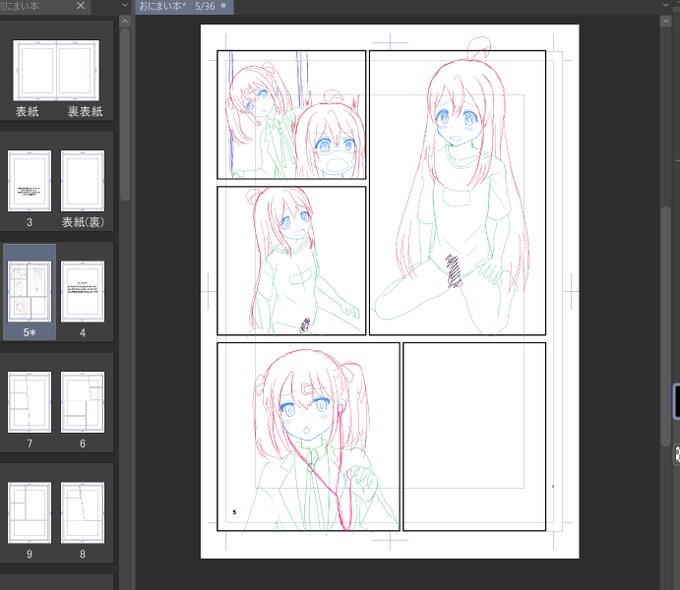Select the page 5* thumbnail
The height and width of the screenshot is (590, 680).
tap(29, 292)
